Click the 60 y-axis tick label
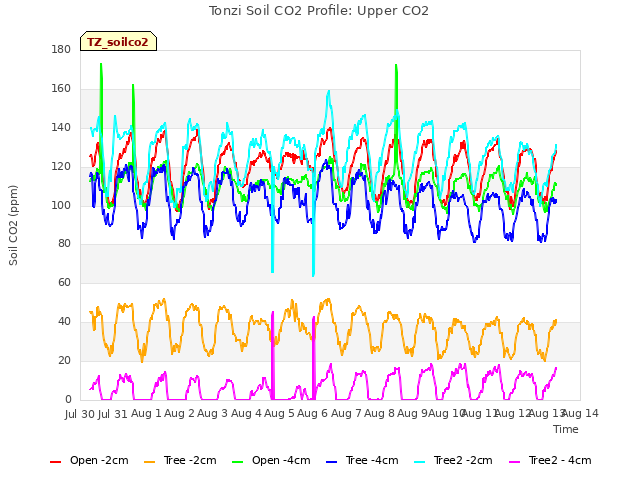The height and width of the screenshot is (480, 640). pyautogui.click(x=64, y=282)
